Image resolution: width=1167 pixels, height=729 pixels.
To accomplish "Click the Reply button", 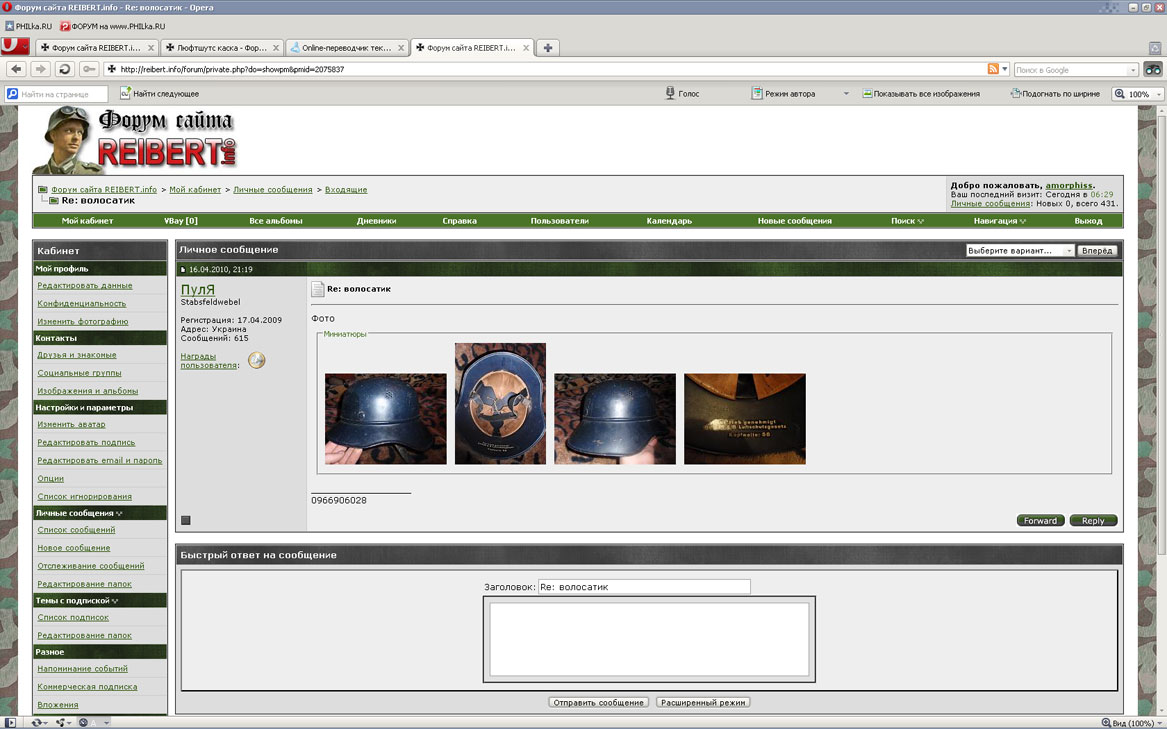I will 1093,520.
